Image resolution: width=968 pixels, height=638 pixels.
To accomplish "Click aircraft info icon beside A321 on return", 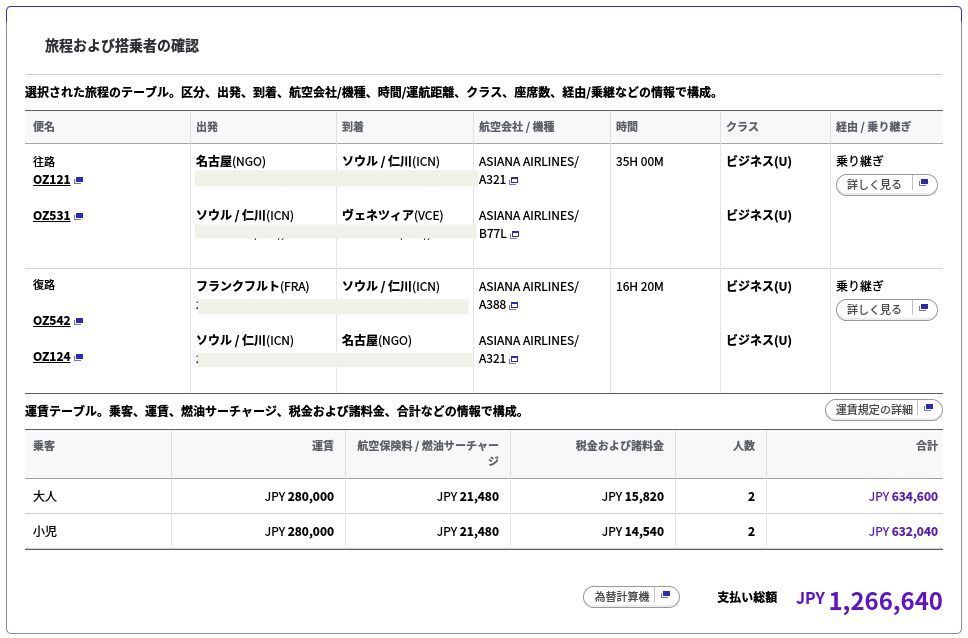I will pos(514,360).
